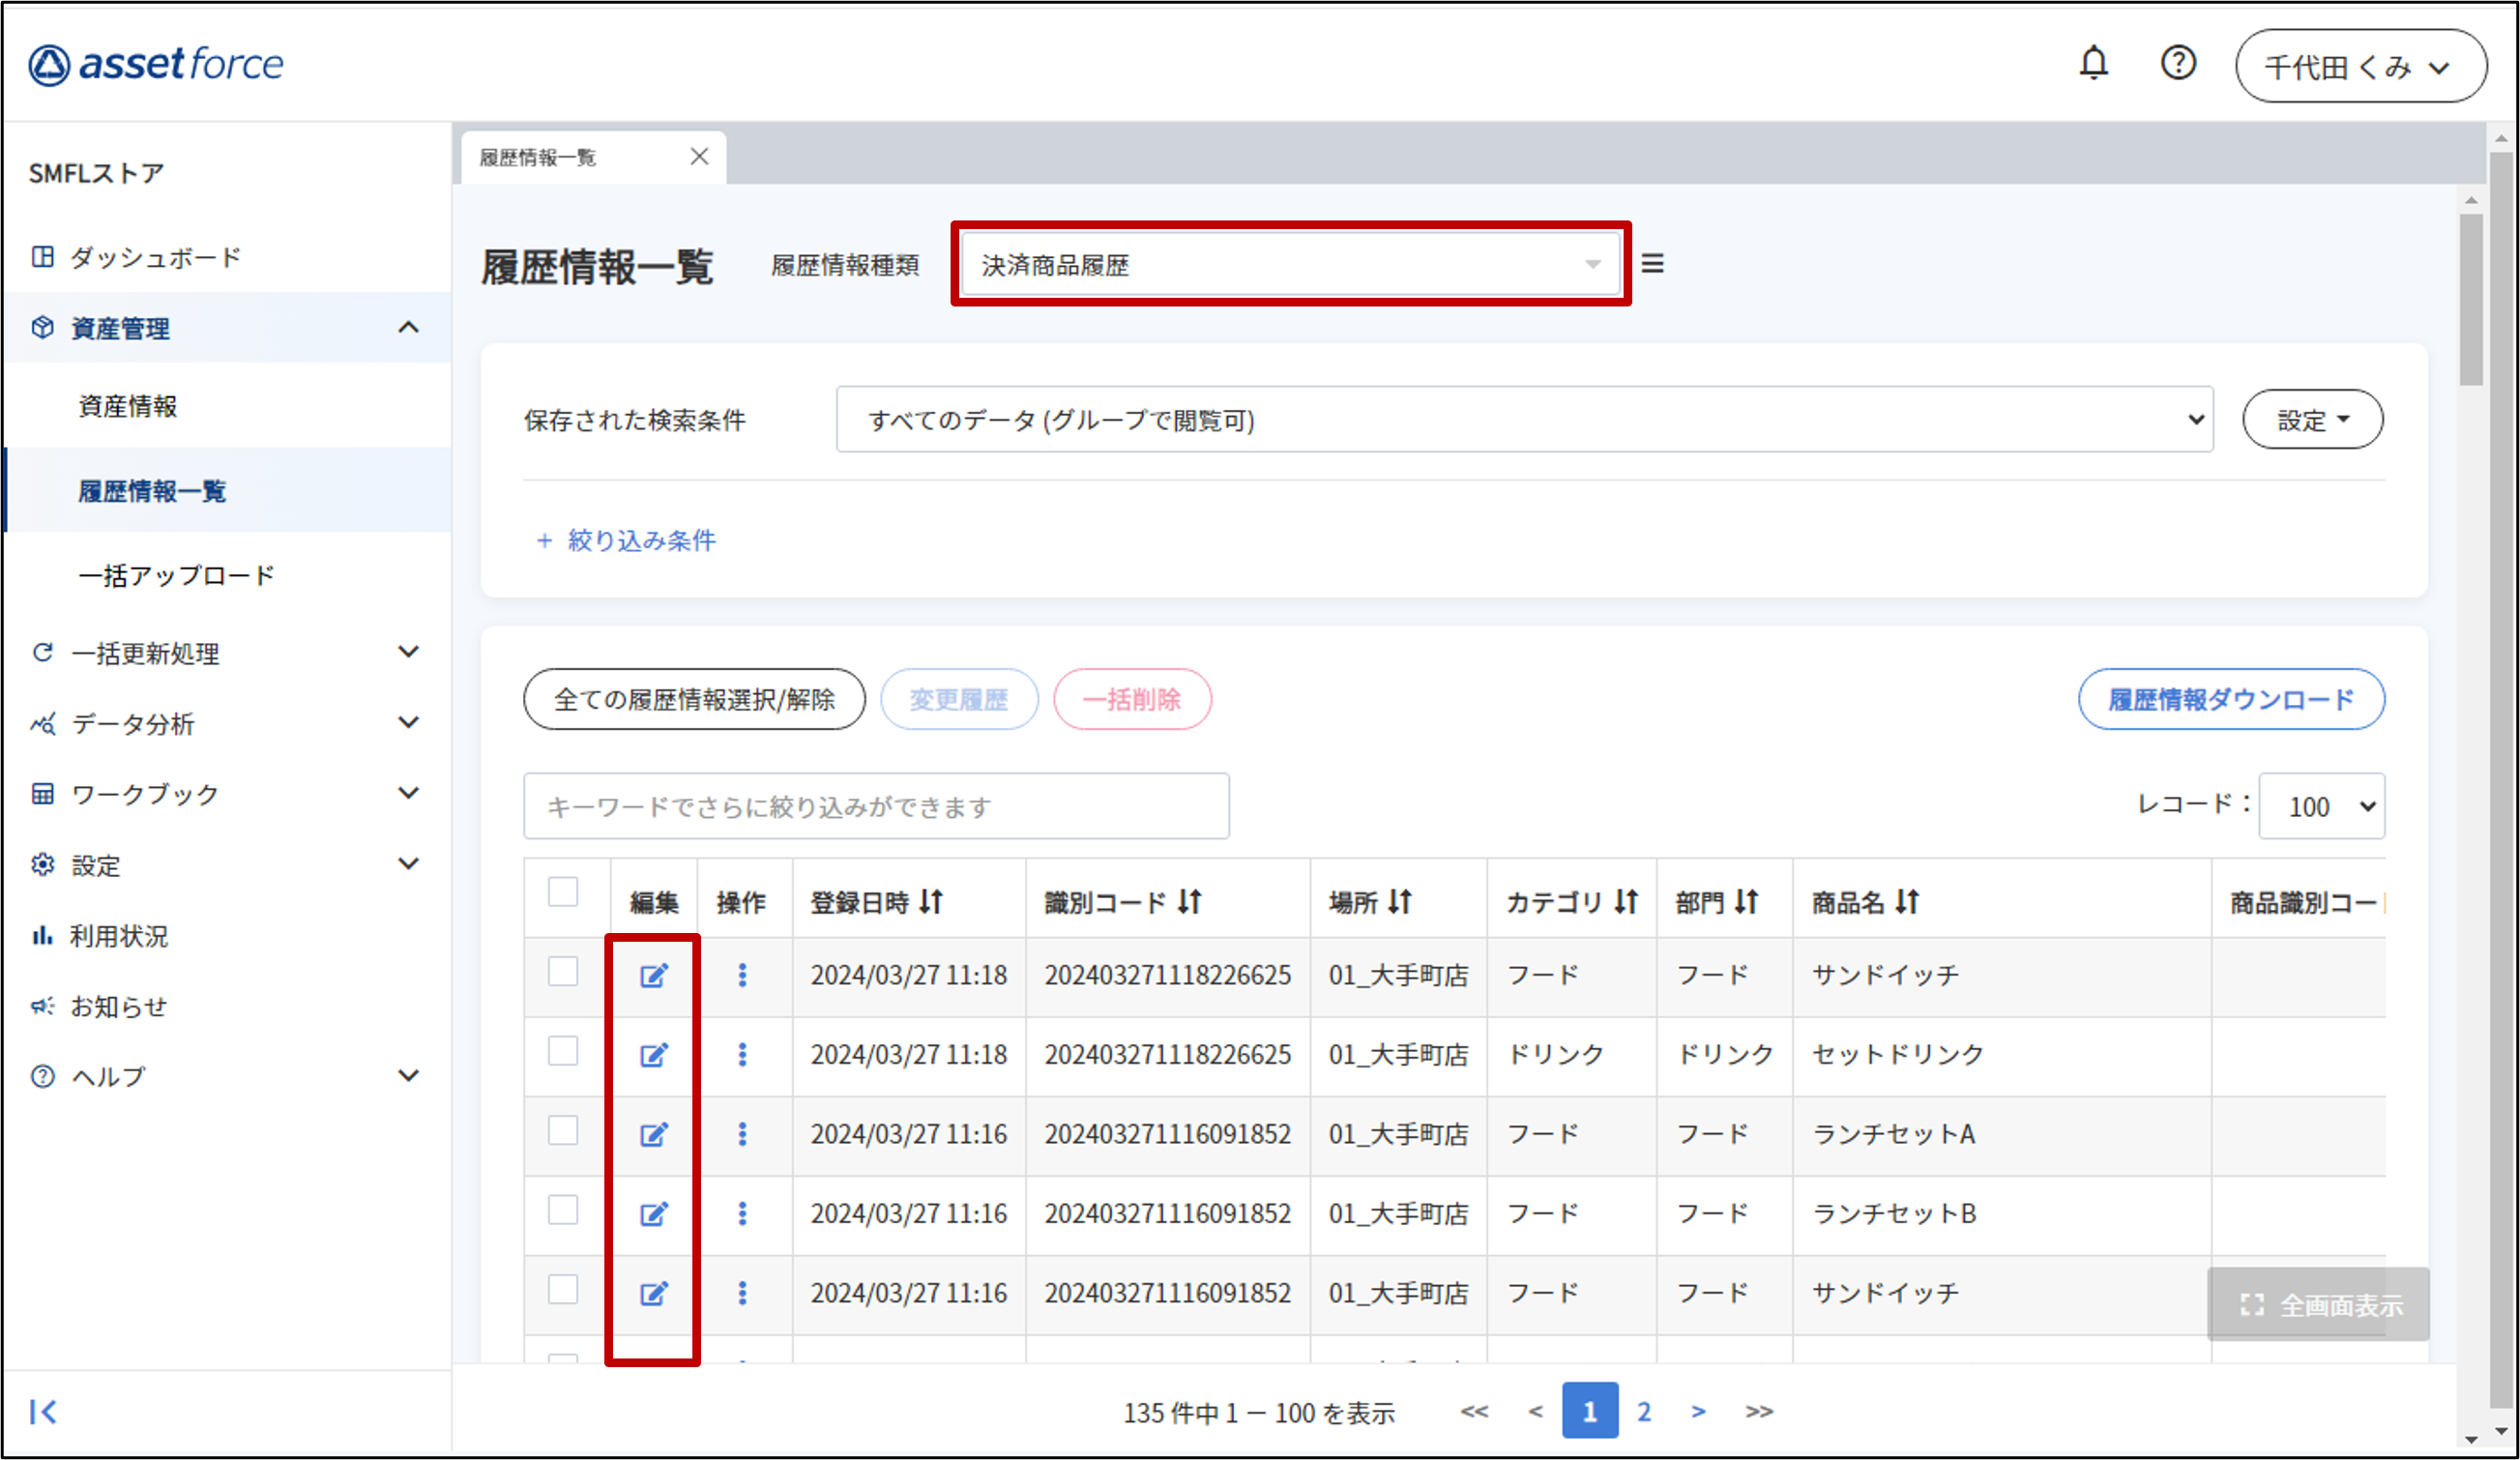Toggle the header select-all checkbox
This screenshot has height=1460, width=2520.
pyautogui.click(x=563, y=891)
